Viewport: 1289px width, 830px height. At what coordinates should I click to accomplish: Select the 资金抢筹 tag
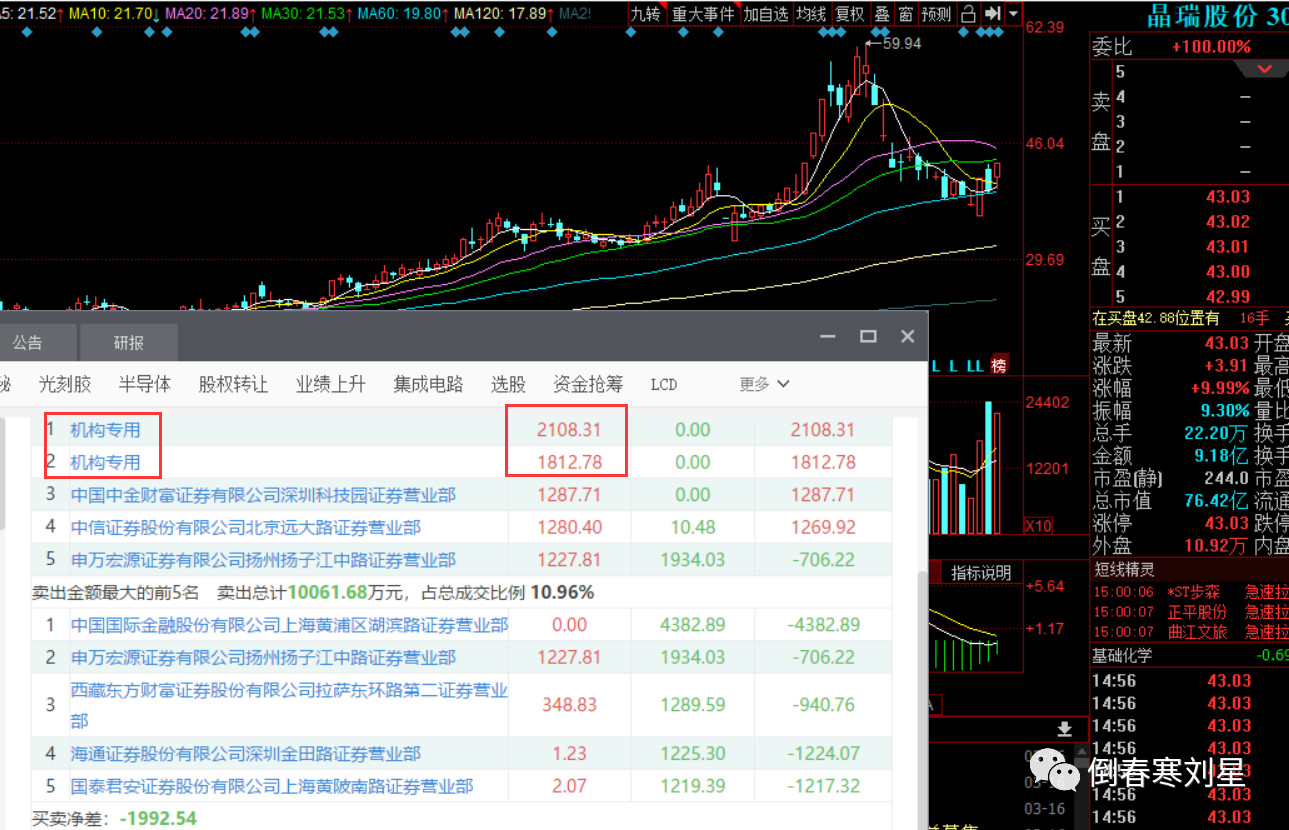click(x=588, y=384)
